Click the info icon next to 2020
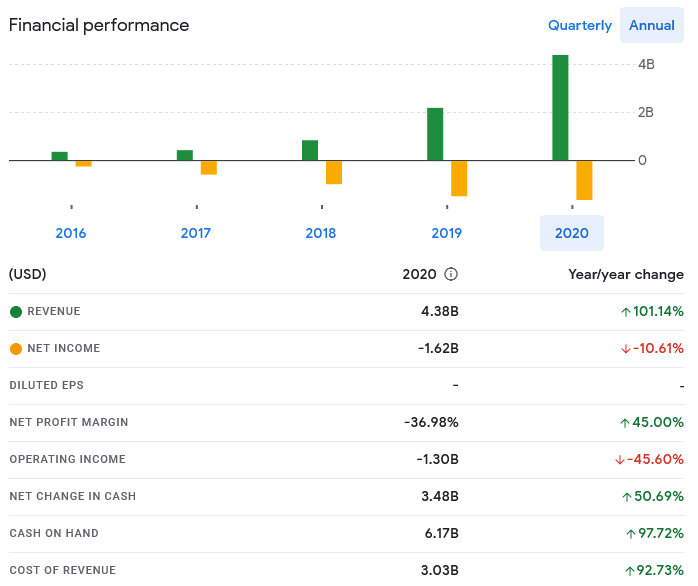Image resolution: width=698 pixels, height=586 pixels. coord(450,274)
